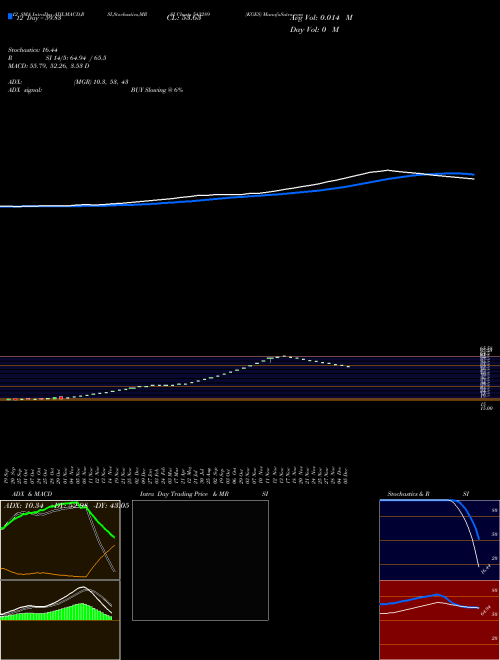Click the '(MGR) 10.3, 53, 43' ADX values

coord(101,82)
